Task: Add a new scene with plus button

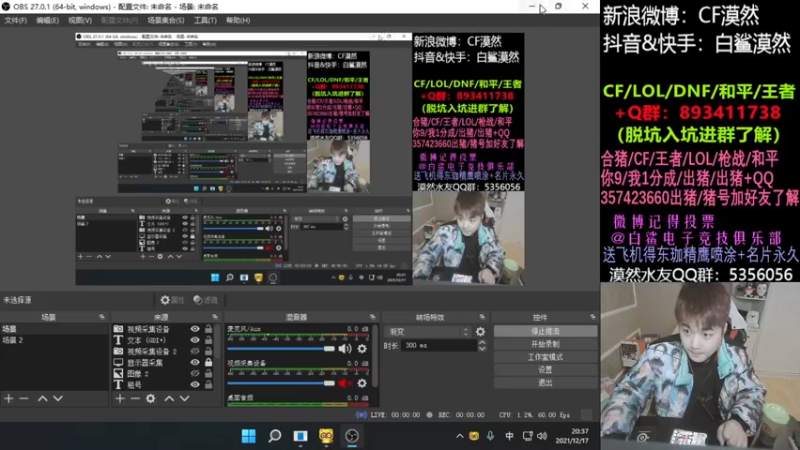Action: point(9,398)
